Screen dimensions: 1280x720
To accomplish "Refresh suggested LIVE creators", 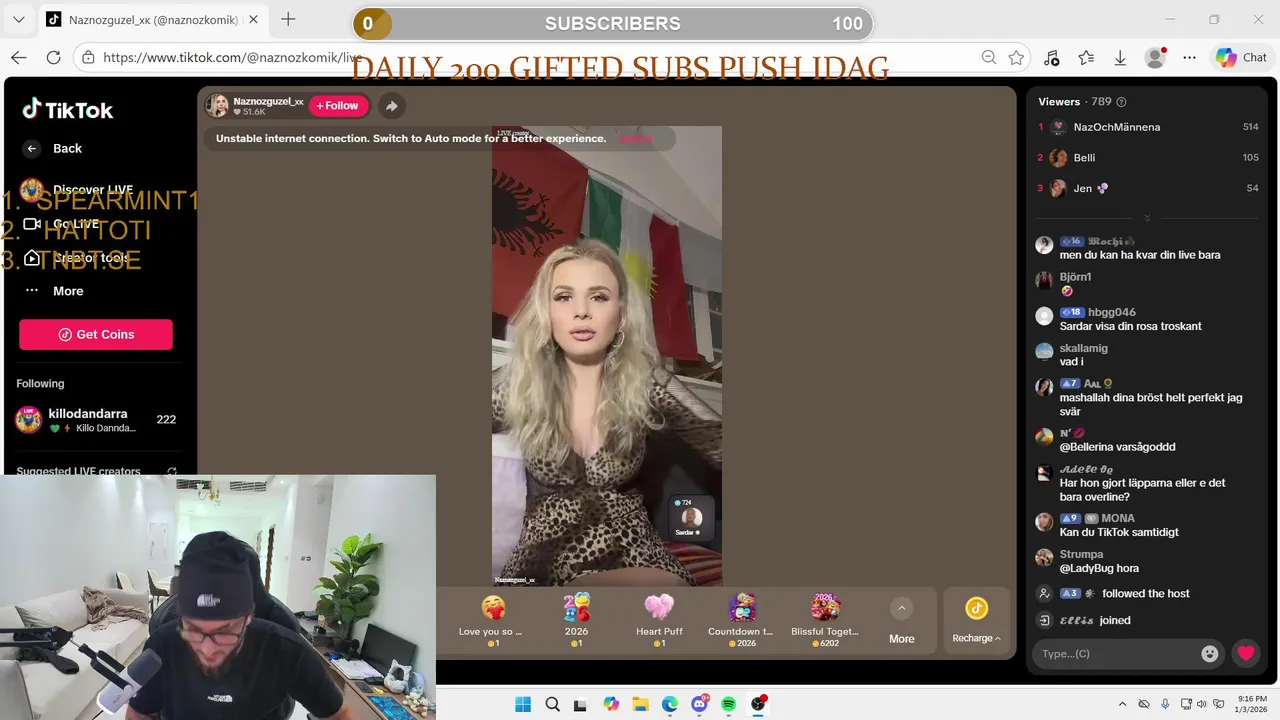I will coord(171,471).
